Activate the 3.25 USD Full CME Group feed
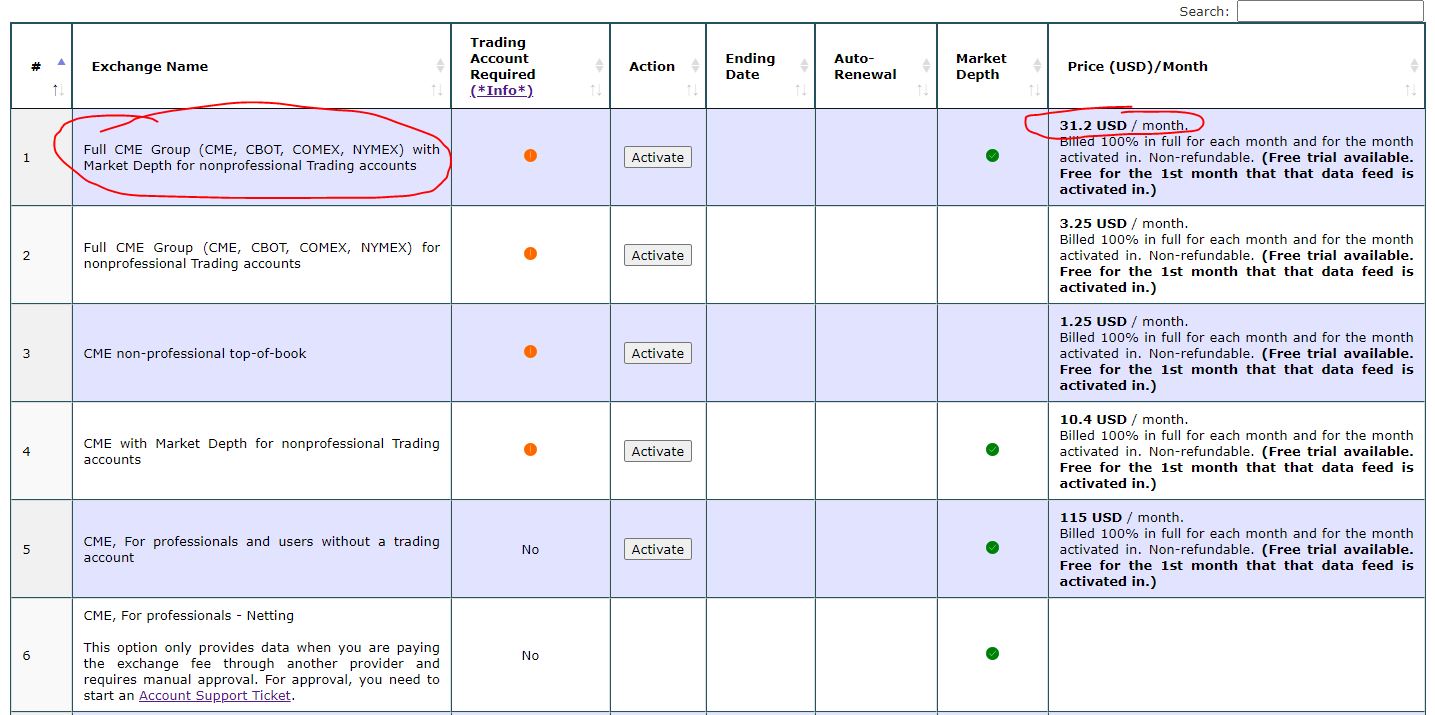This screenshot has width=1435, height=715. point(658,255)
